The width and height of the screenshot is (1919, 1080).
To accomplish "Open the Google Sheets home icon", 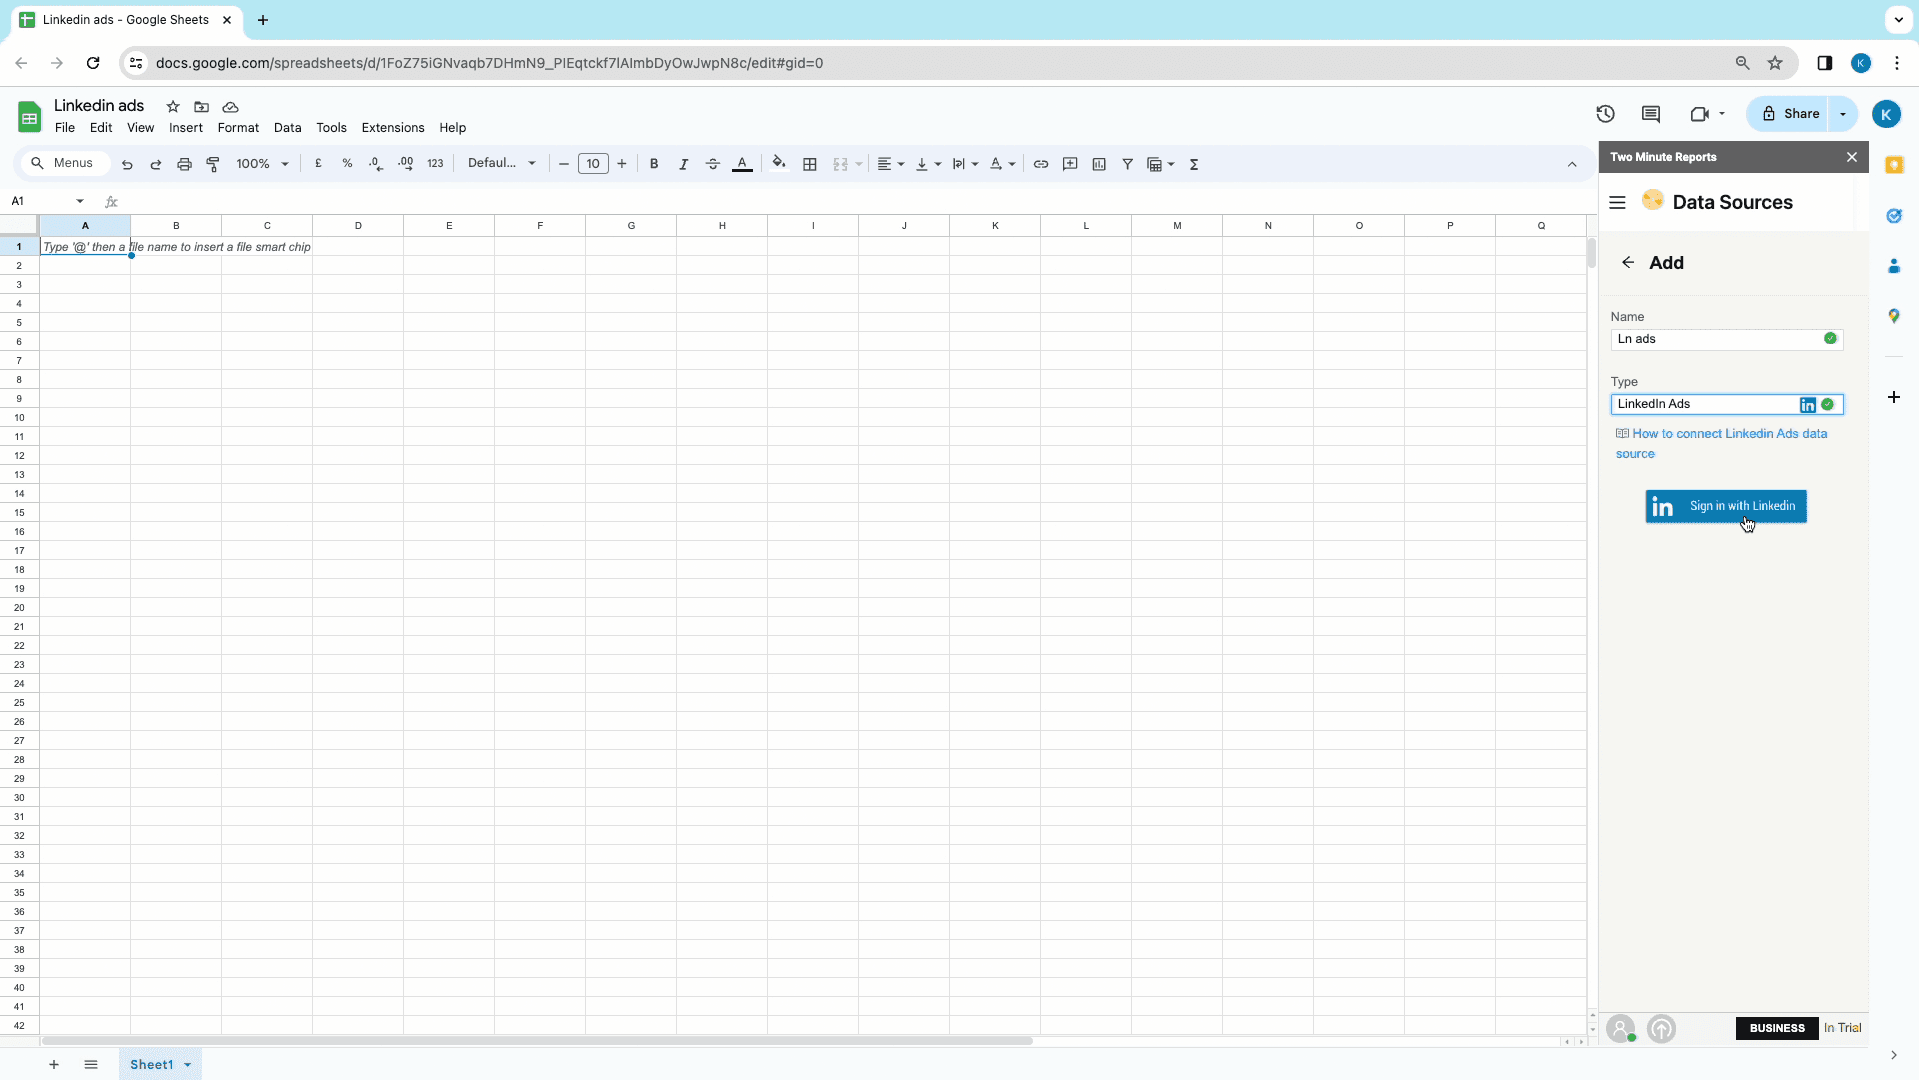I will point(29,117).
